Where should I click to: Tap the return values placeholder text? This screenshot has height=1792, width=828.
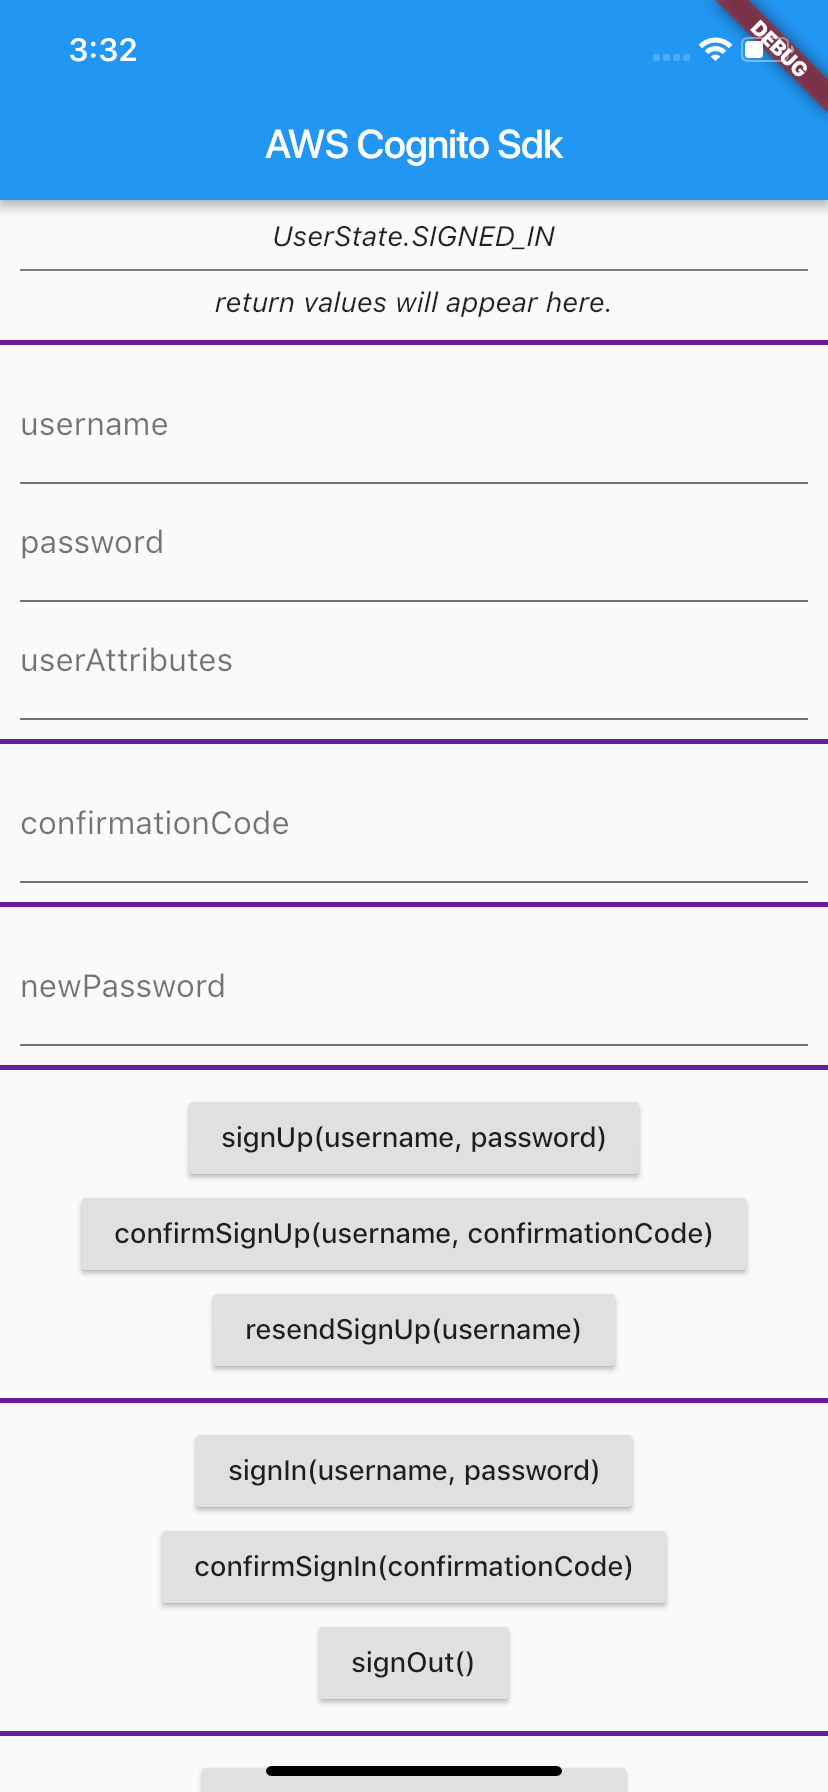pos(414,303)
